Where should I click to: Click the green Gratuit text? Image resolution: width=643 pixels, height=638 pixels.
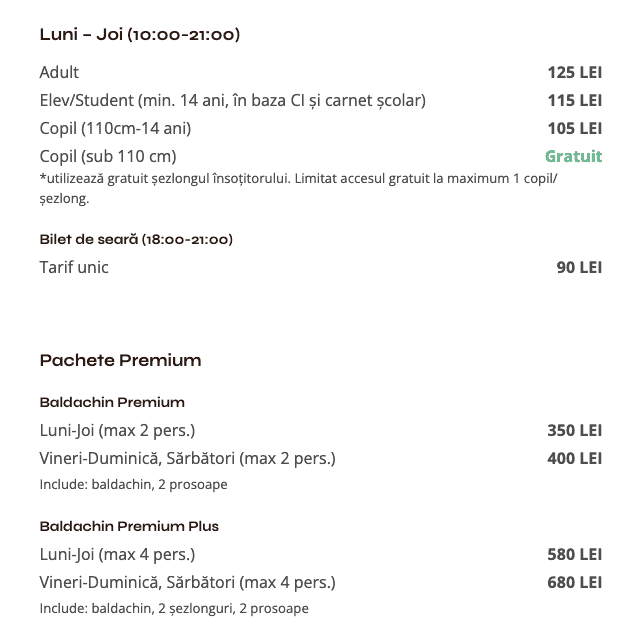(x=573, y=156)
